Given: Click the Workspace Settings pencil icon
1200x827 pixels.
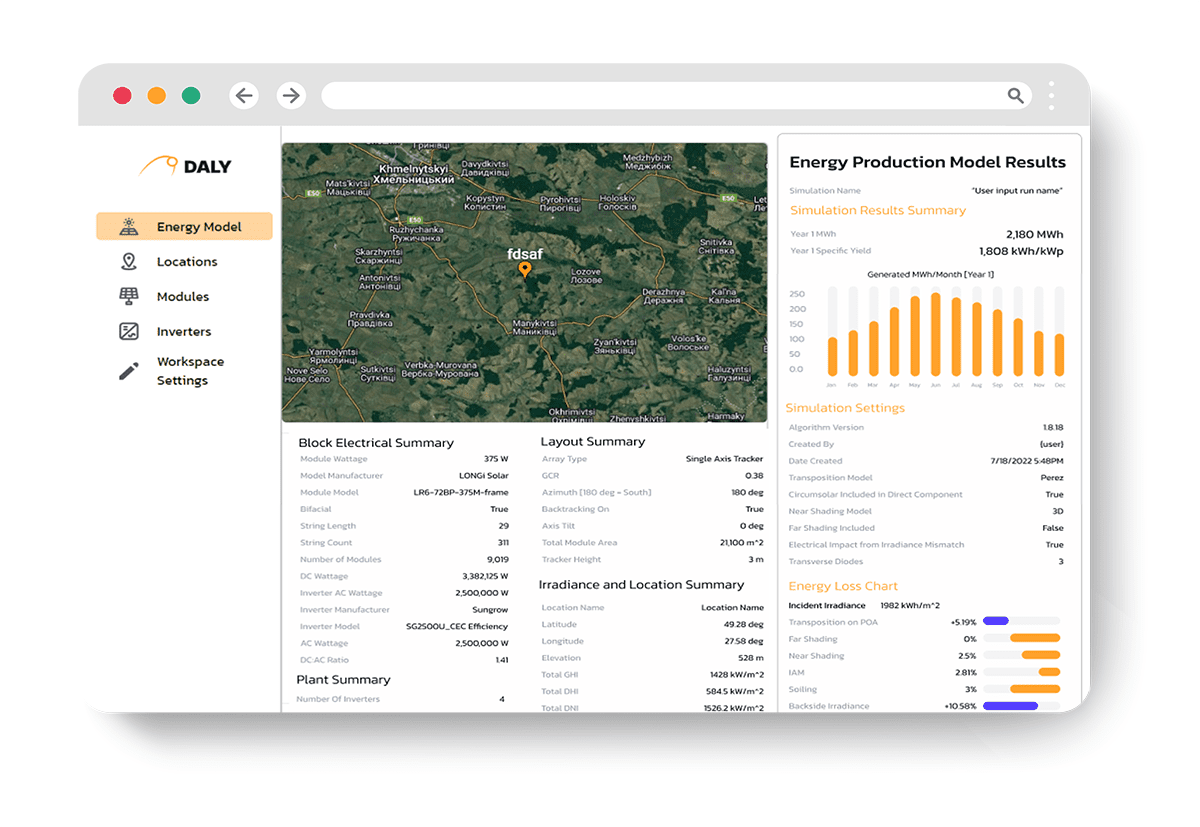Looking at the screenshot, I should [128, 370].
